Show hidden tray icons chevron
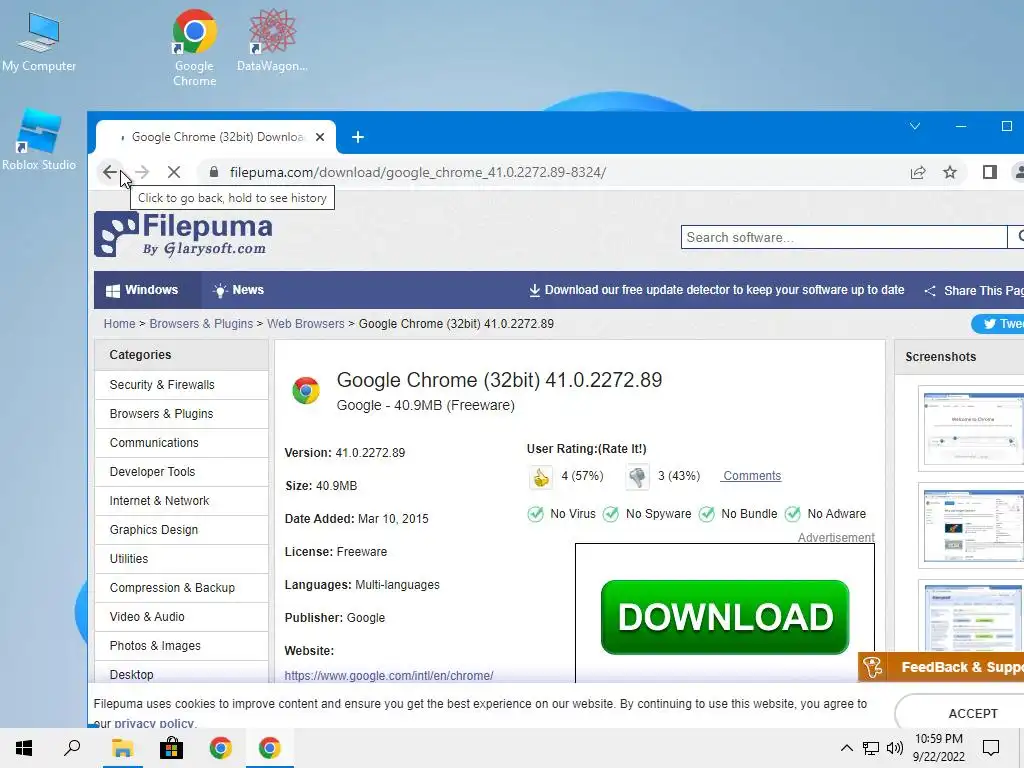The height and width of the screenshot is (768, 1024). click(846, 748)
